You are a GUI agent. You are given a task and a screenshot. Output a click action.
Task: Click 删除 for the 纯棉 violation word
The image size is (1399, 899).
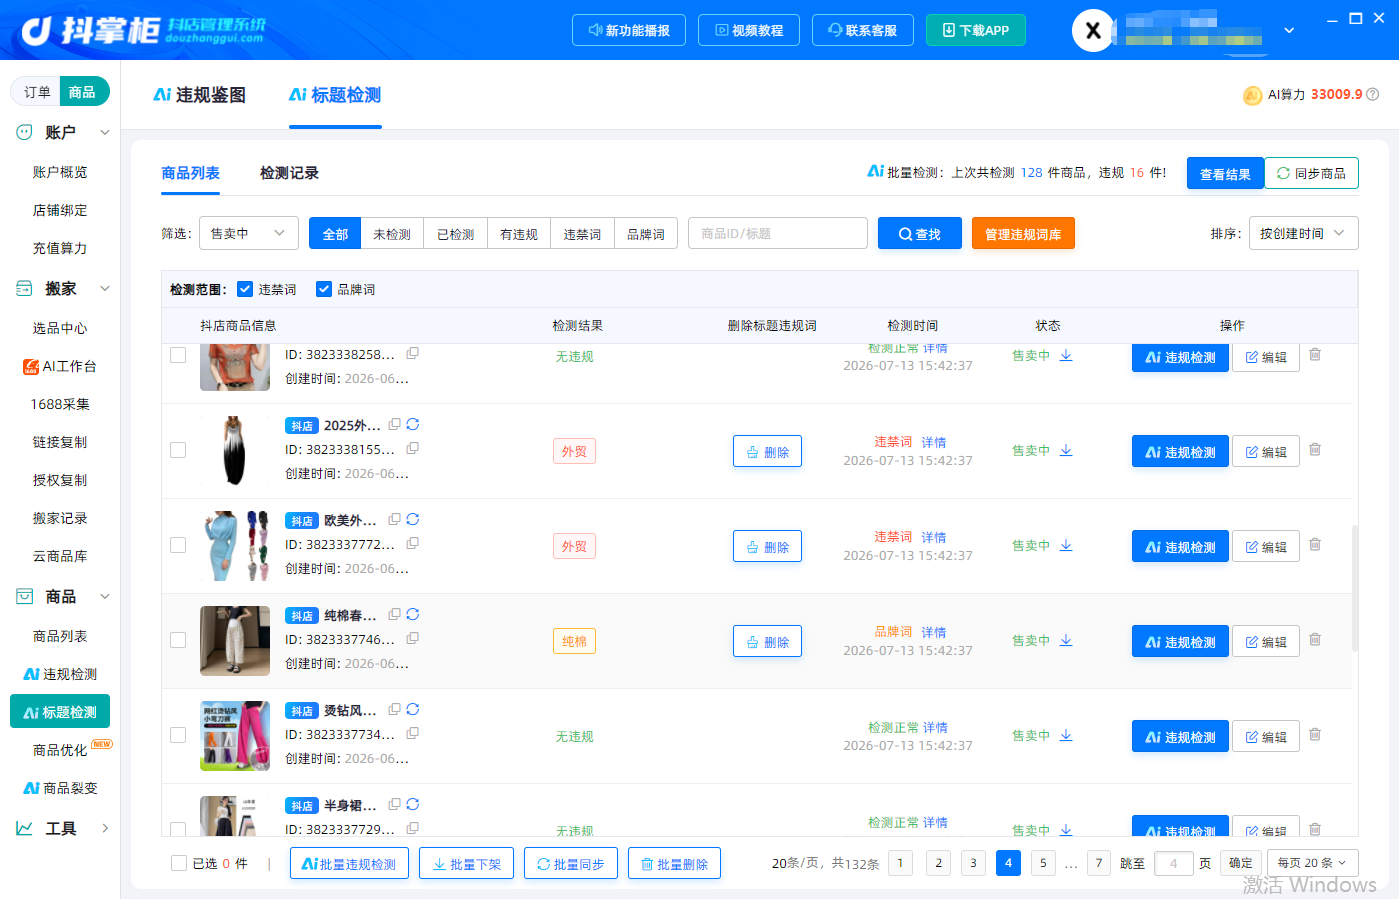(x=767, y=641)
